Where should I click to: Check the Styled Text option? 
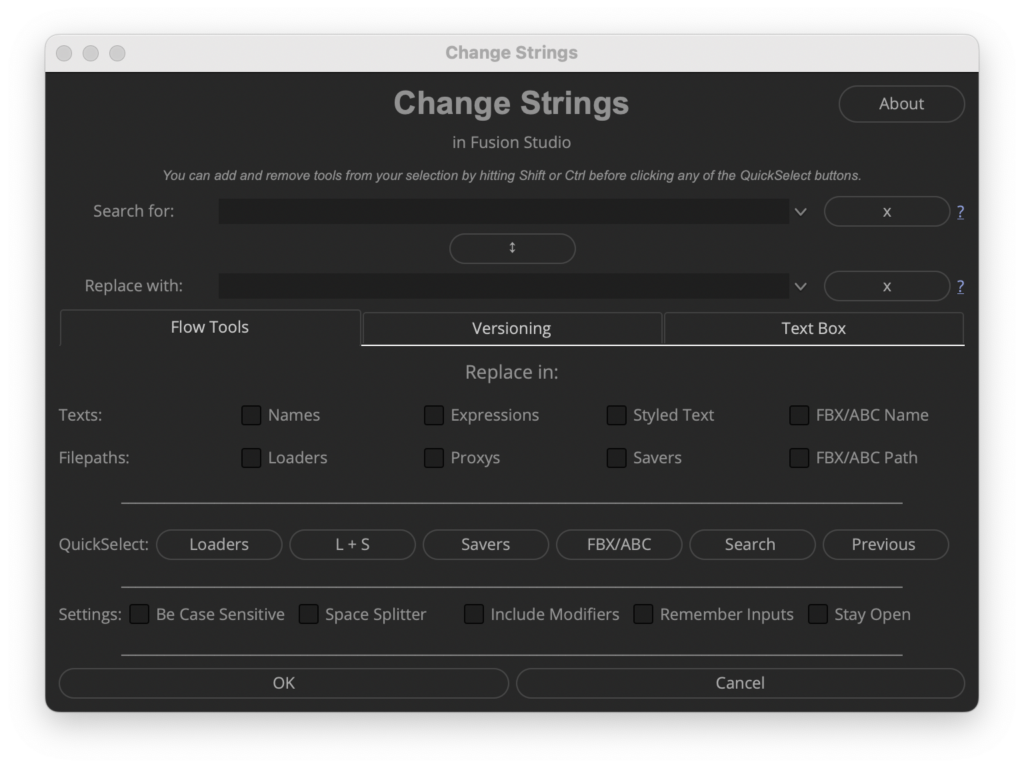point(616,415)
